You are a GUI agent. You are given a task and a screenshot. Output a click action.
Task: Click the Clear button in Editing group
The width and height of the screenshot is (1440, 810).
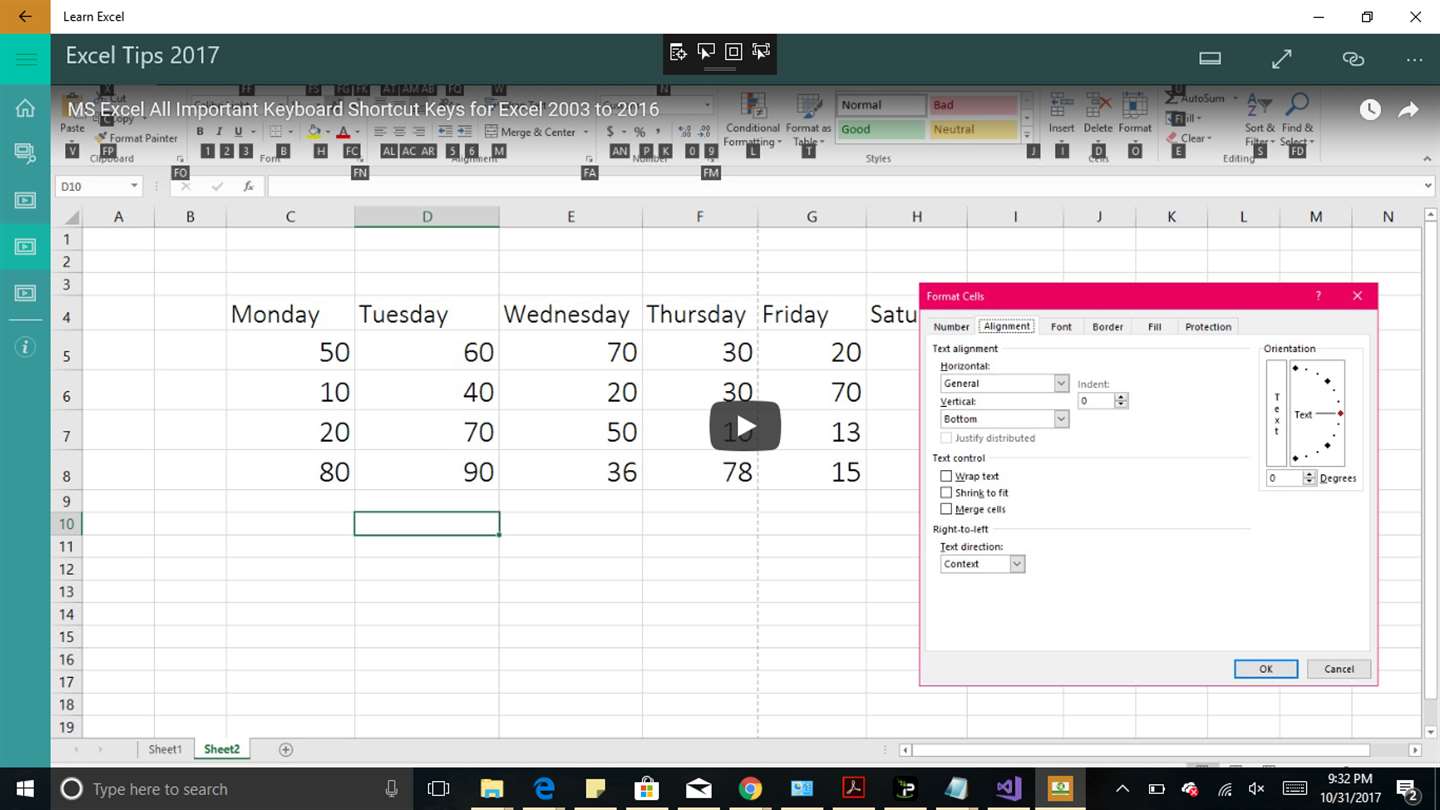(x=1189, y=138)
